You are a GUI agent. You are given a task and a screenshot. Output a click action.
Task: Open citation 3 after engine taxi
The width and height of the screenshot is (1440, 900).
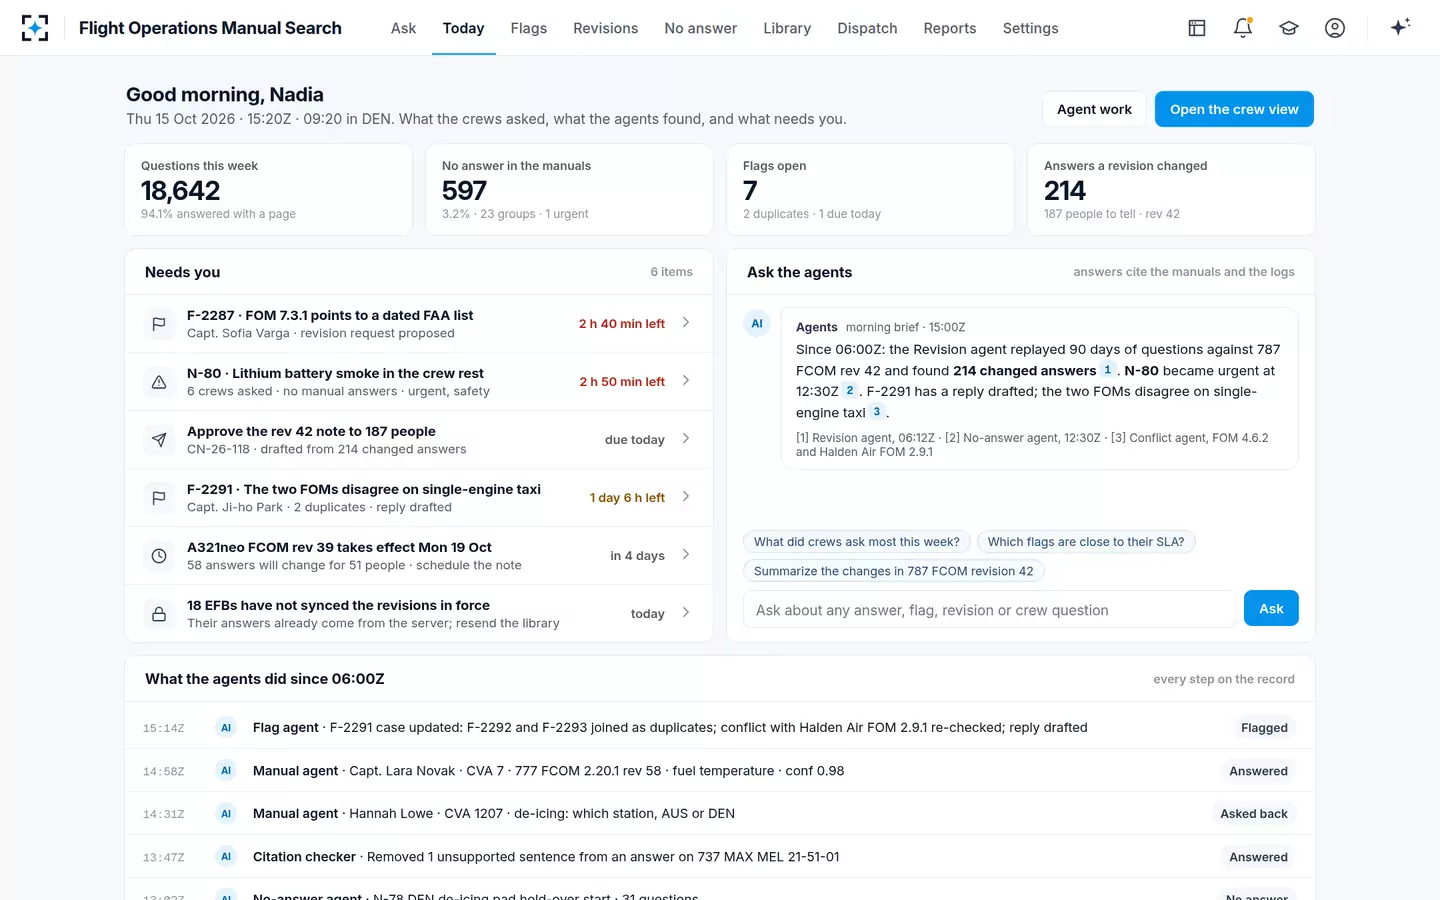pos(877,412)
